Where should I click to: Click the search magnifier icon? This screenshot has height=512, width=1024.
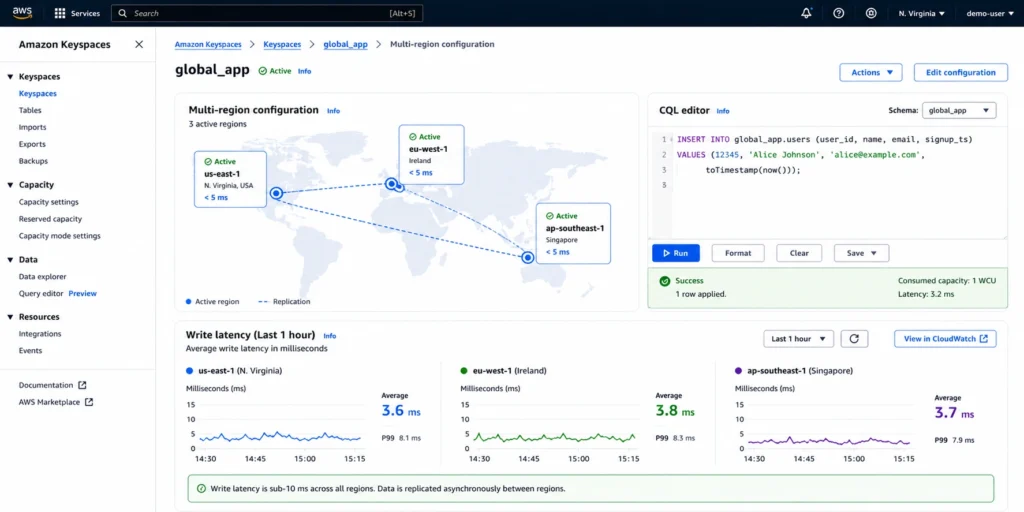point(123,13)
